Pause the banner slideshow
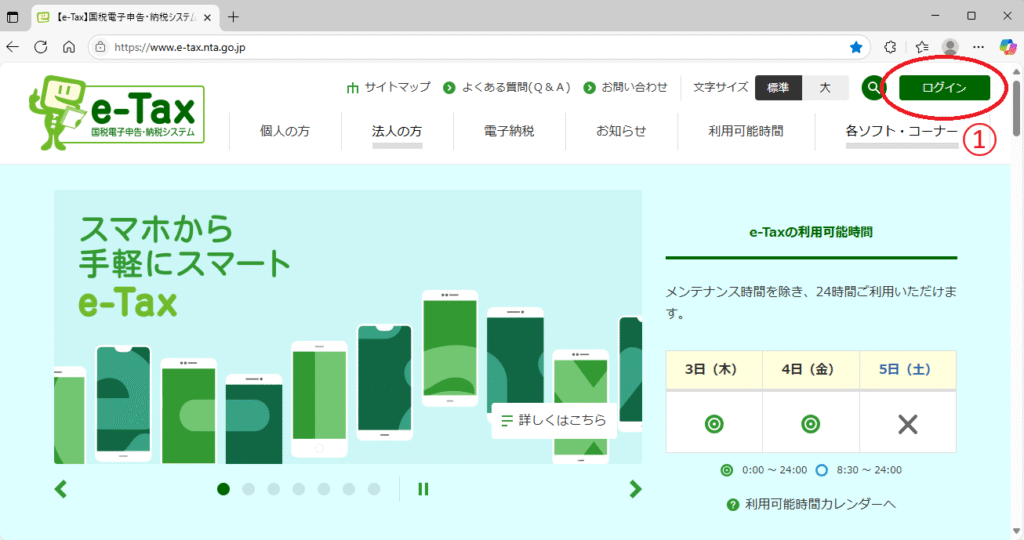1024x540 pixels. (x=423, y=489)
